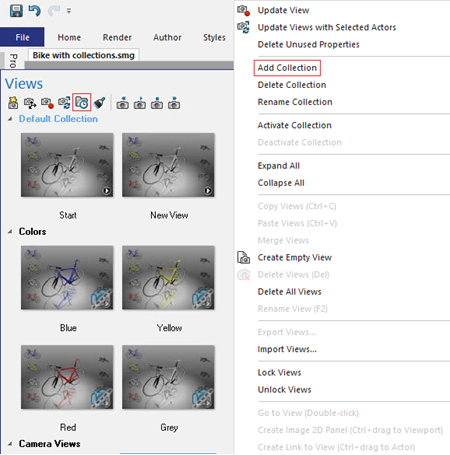This screenshot has height=455, width=450.
Task: Click the Update View camera icon with red dot
Action: [x=47, y=103]
